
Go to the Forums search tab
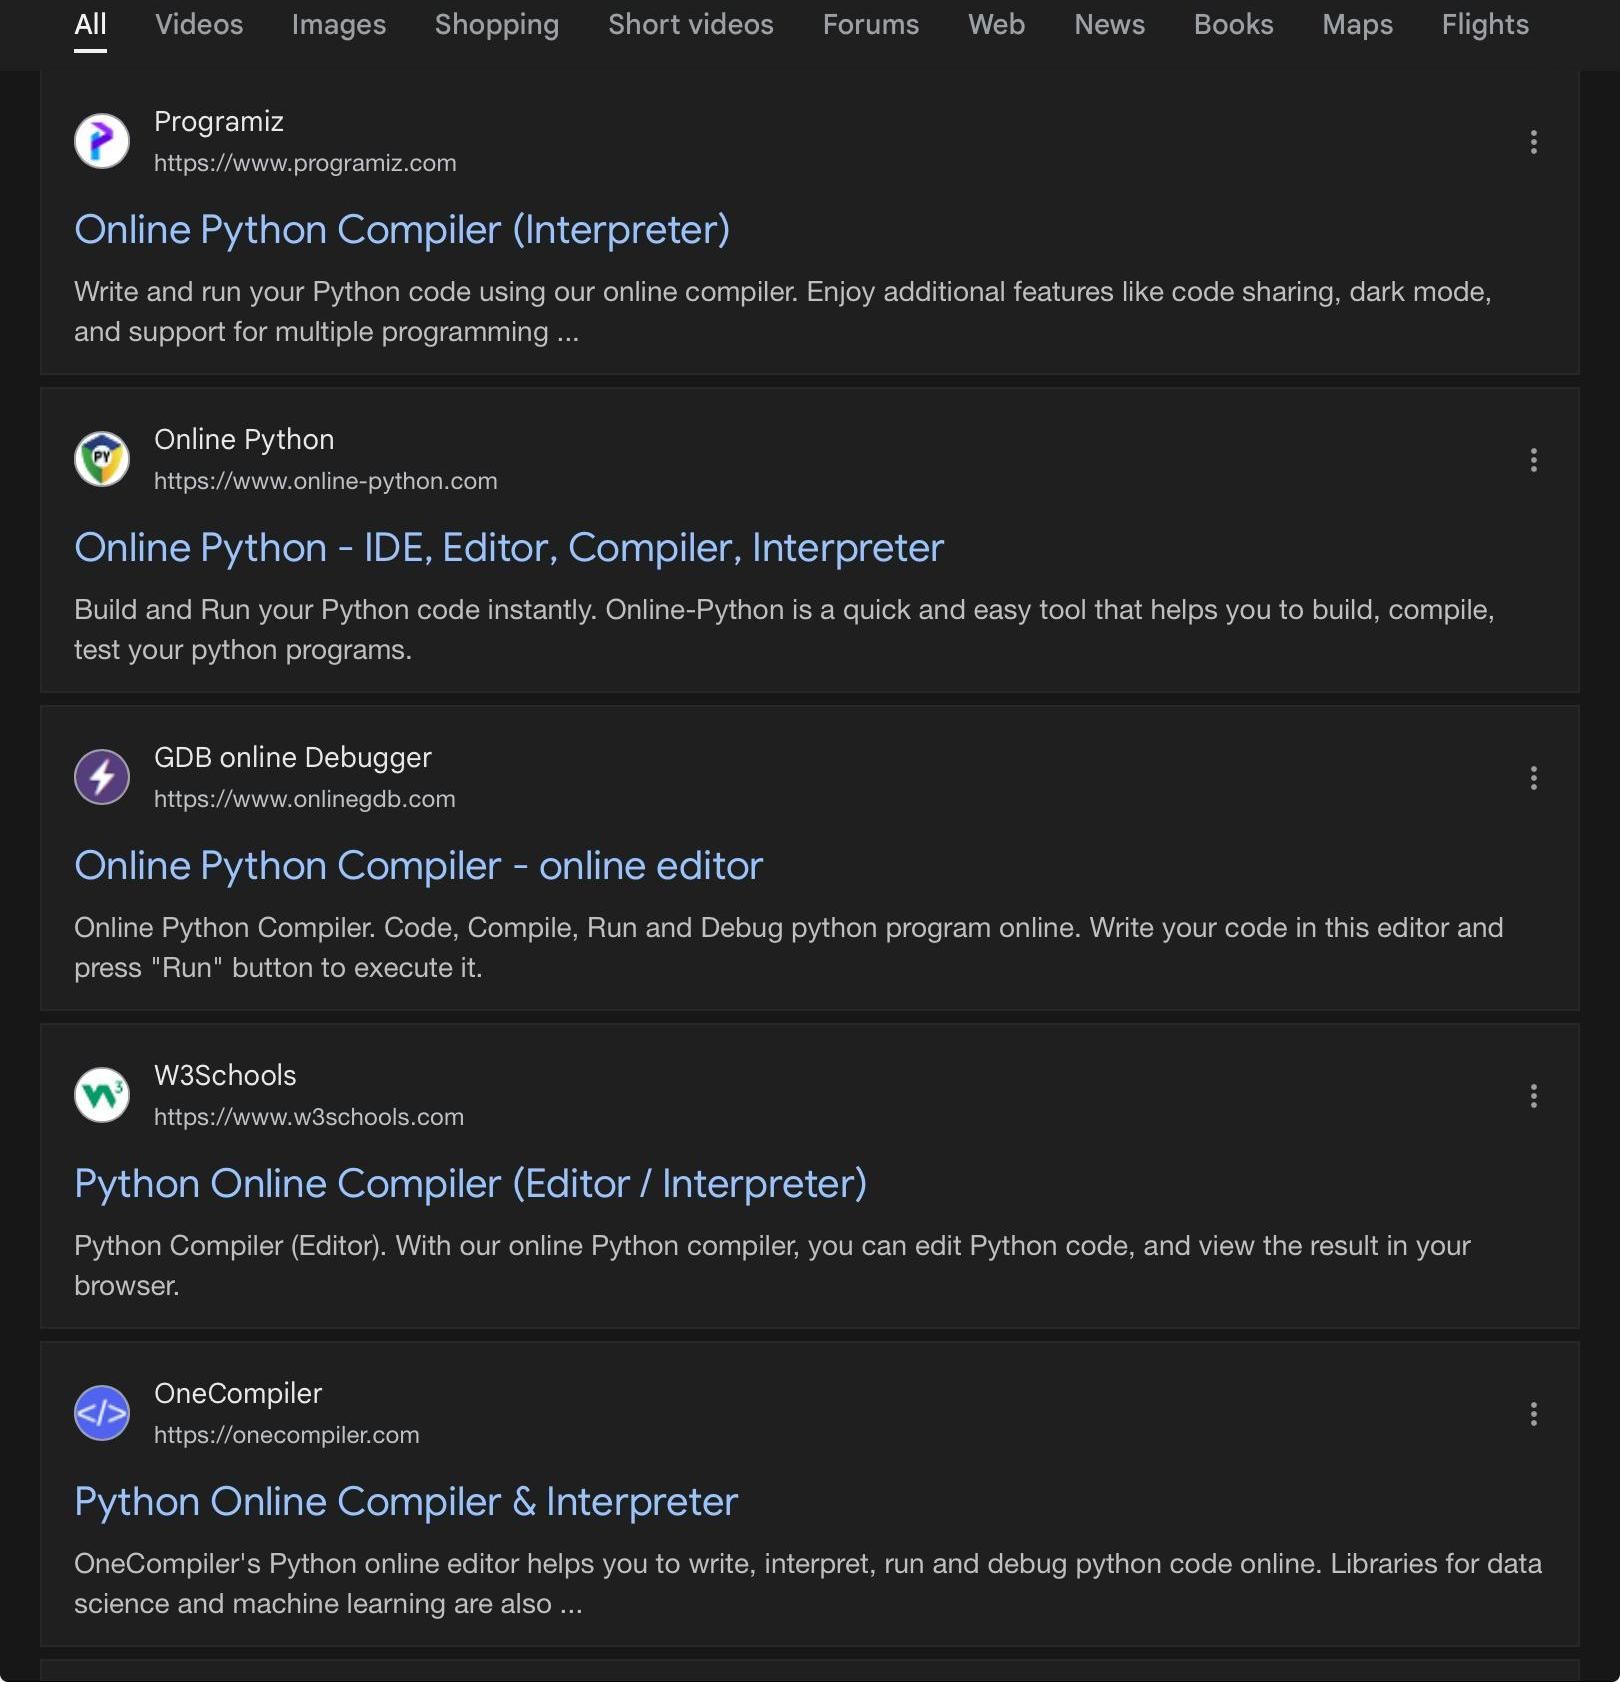tap(870, 24)
